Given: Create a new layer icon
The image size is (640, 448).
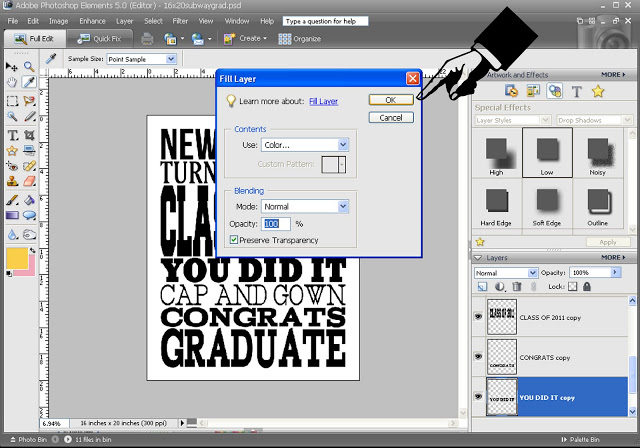Looking at the screenshot, I should 482,287.
